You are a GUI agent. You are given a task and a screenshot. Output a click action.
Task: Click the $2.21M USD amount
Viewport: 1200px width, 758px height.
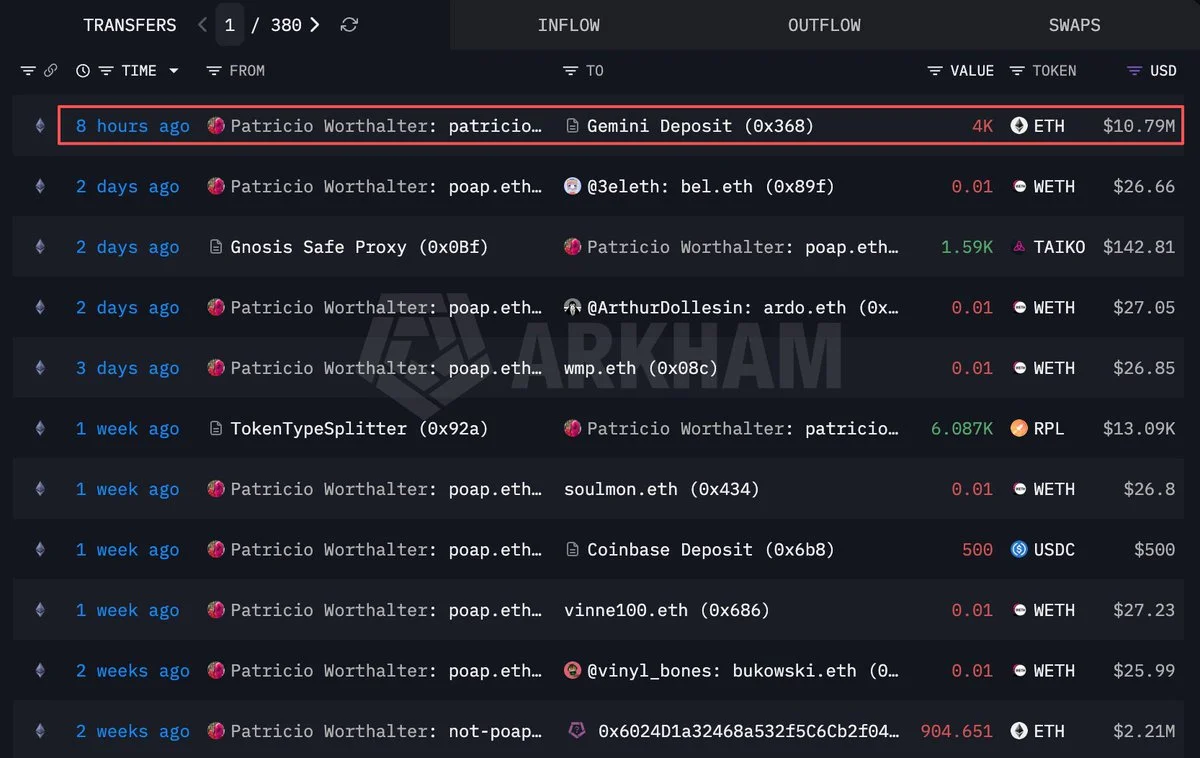[1144, 731]
